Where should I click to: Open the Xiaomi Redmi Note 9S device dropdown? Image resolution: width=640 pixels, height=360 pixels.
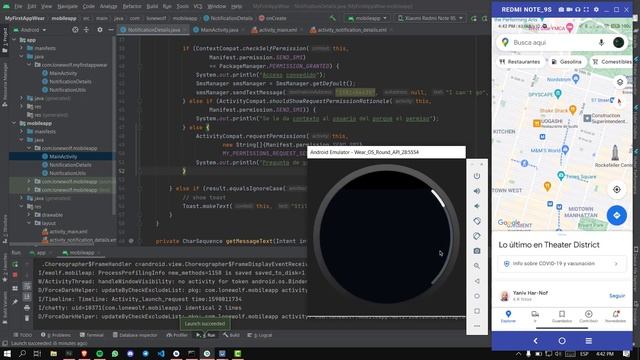coord(431,18)
